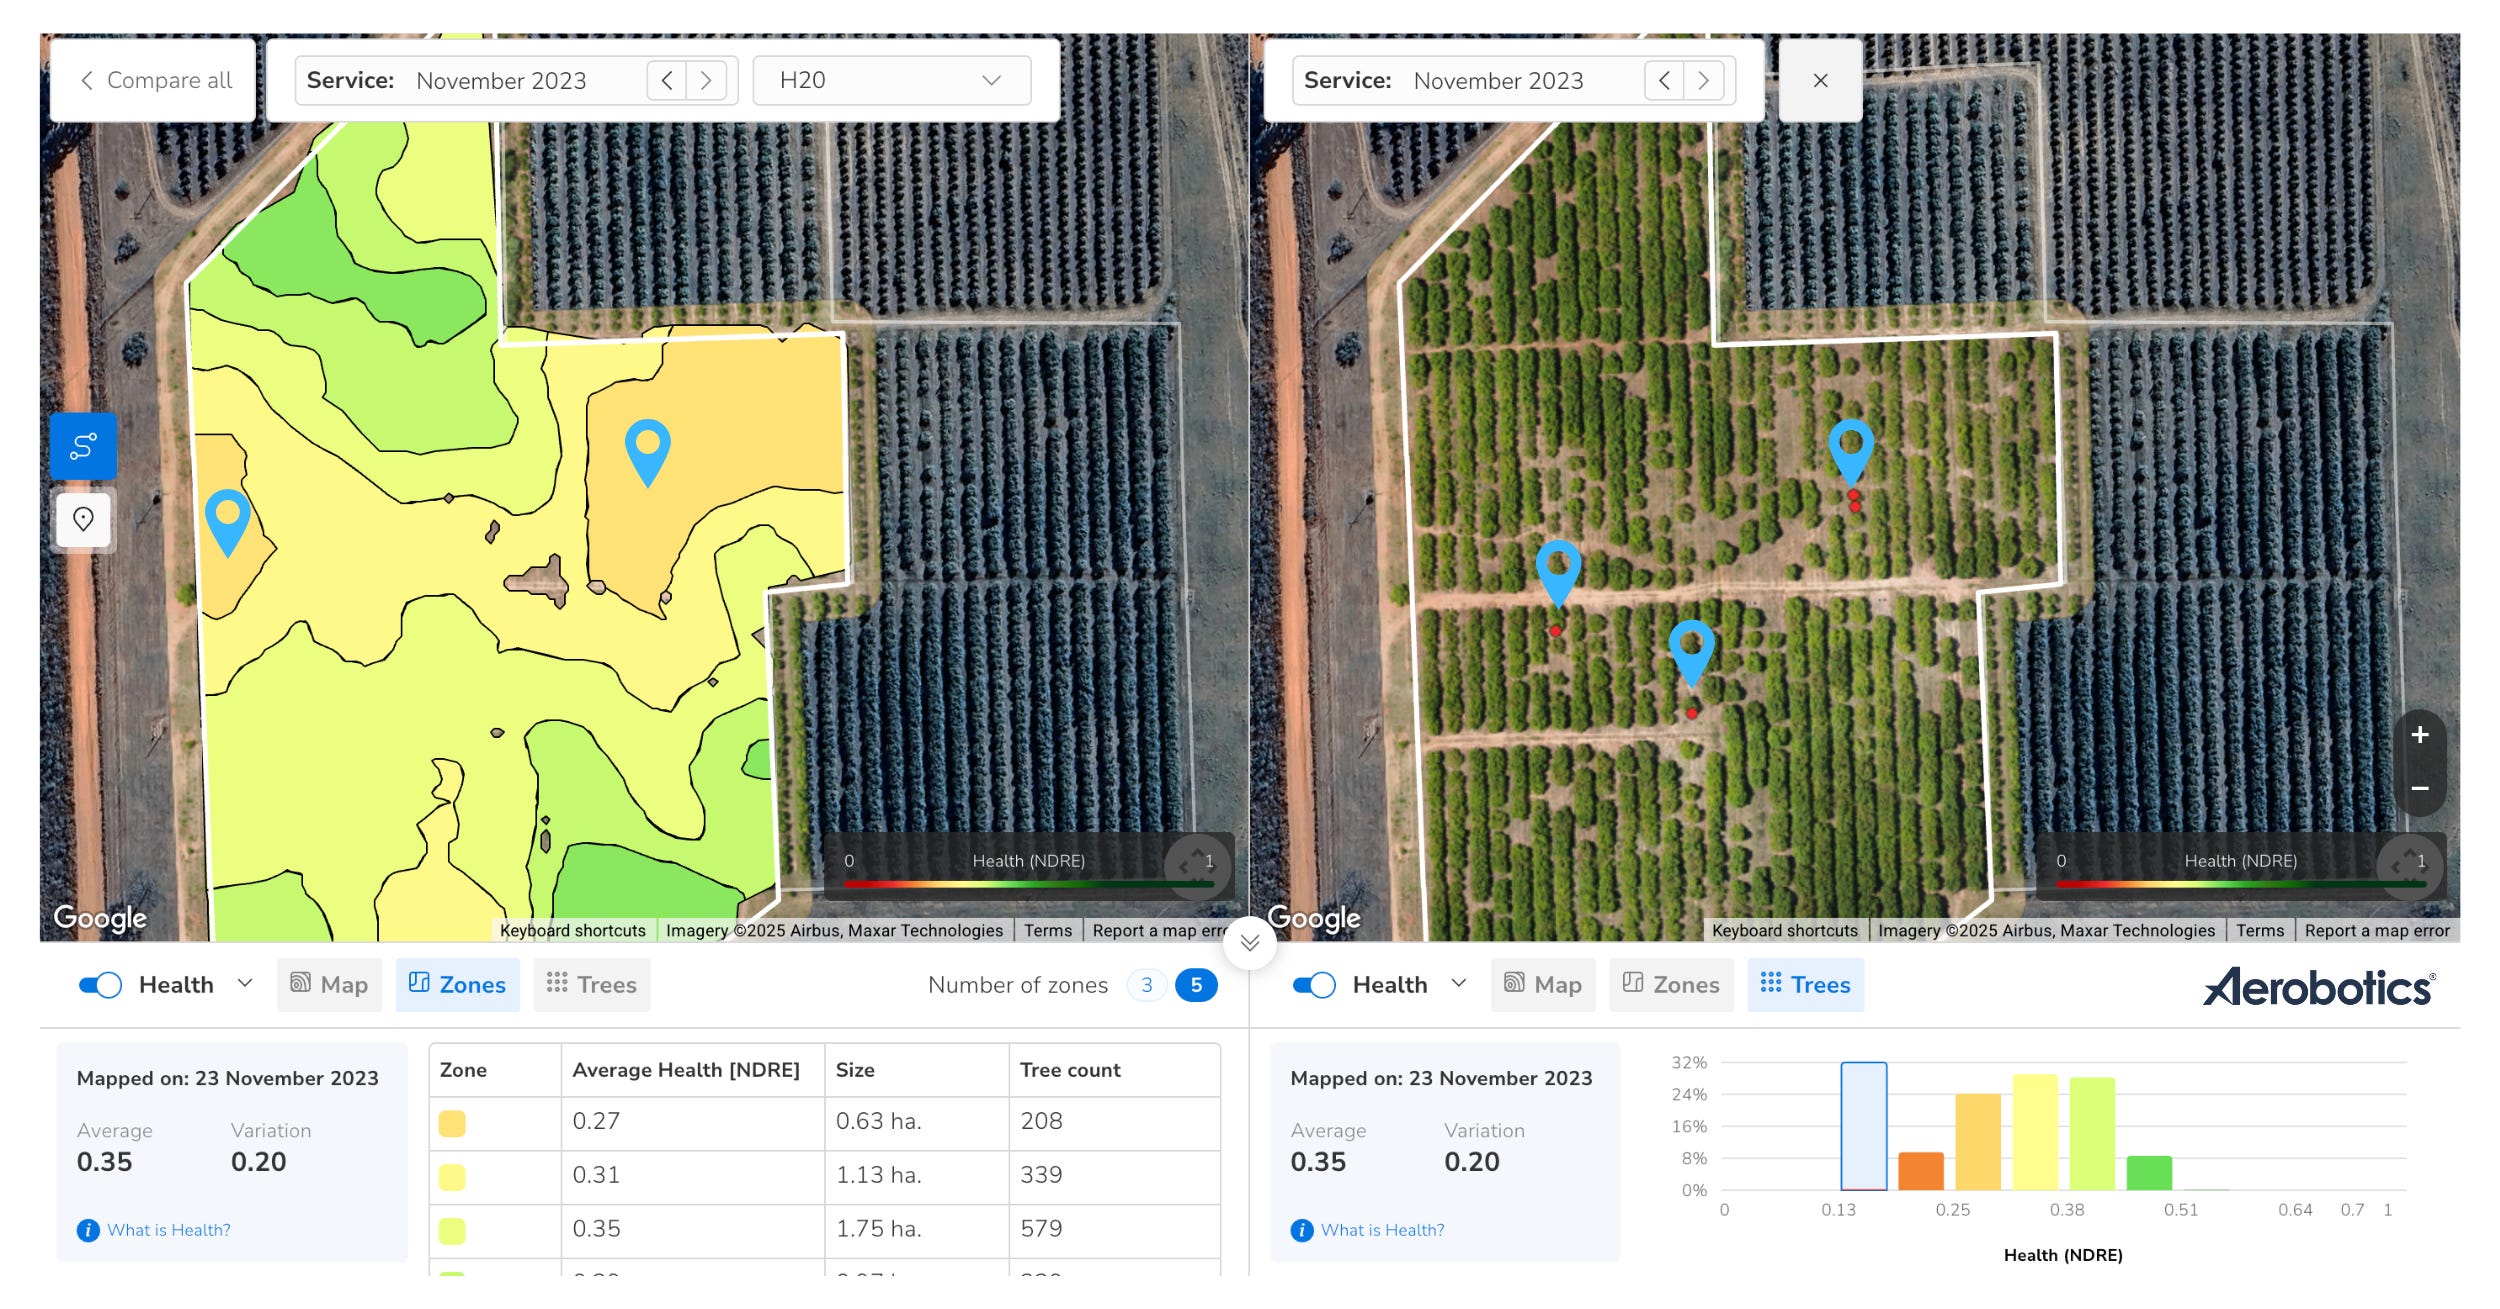Go to previous service on left panel
Screen dimensions: 2500x1309
pyautogui.click(x=667, y=80)
